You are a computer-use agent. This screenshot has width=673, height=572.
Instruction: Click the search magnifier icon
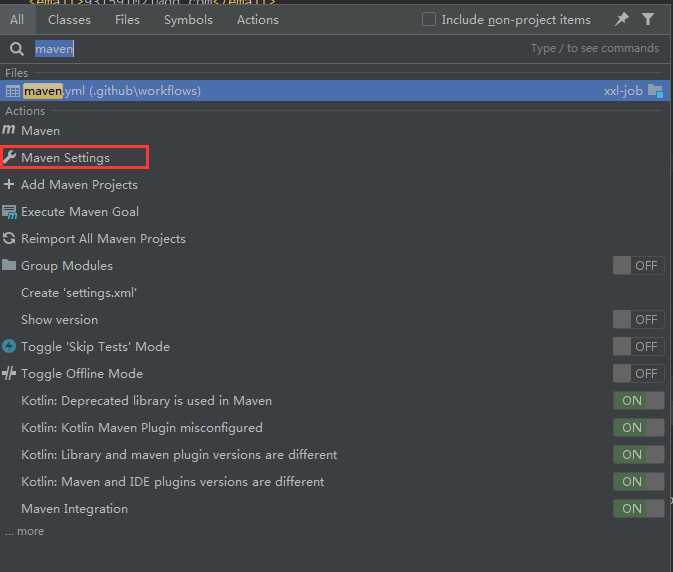coord(17,49)
